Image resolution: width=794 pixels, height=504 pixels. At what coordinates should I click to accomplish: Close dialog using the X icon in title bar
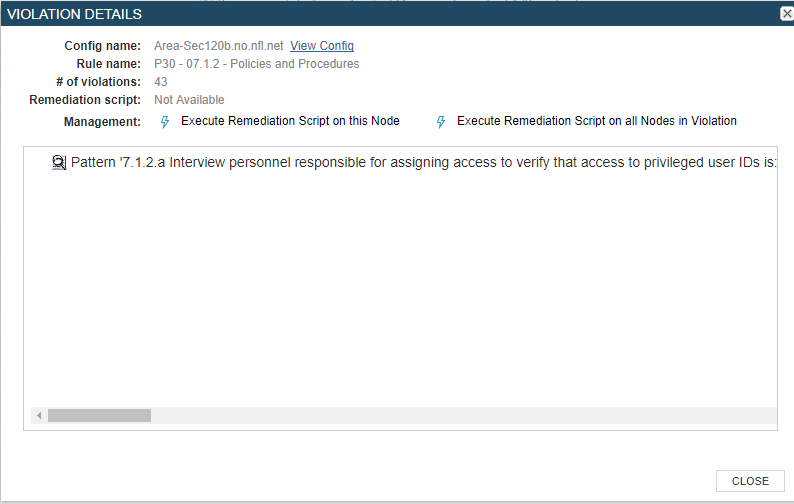786,14
